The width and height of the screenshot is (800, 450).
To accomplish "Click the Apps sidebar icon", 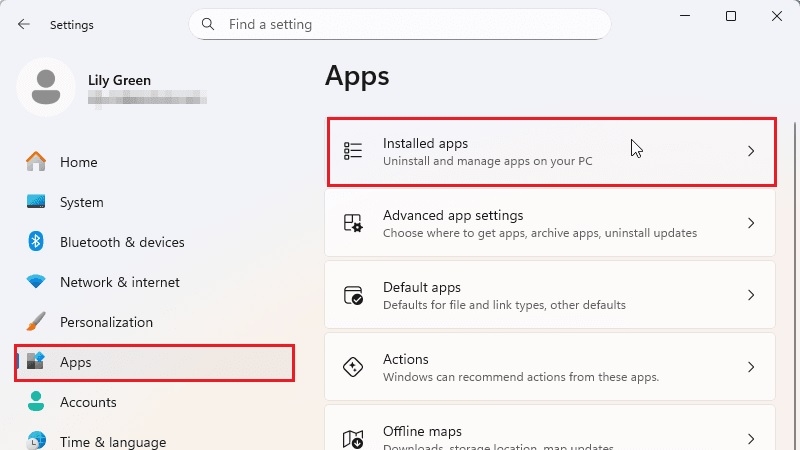I will [36, 361].
